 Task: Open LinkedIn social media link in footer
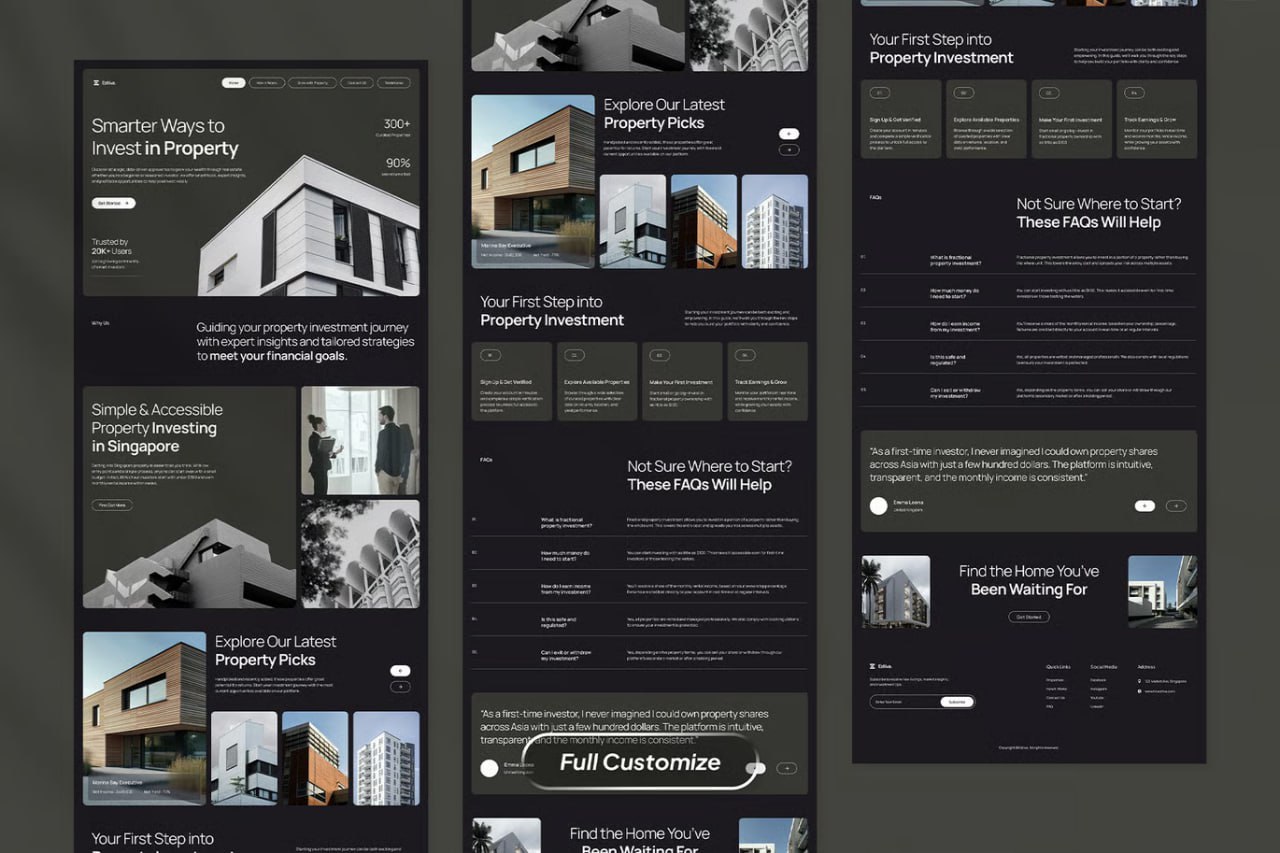[1098, 706]
